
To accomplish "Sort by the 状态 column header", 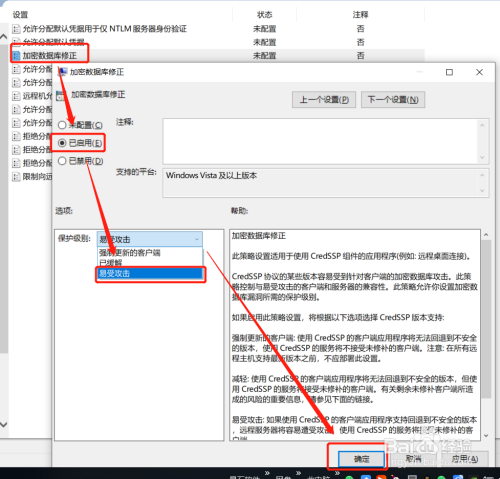I will click(264, 15).
